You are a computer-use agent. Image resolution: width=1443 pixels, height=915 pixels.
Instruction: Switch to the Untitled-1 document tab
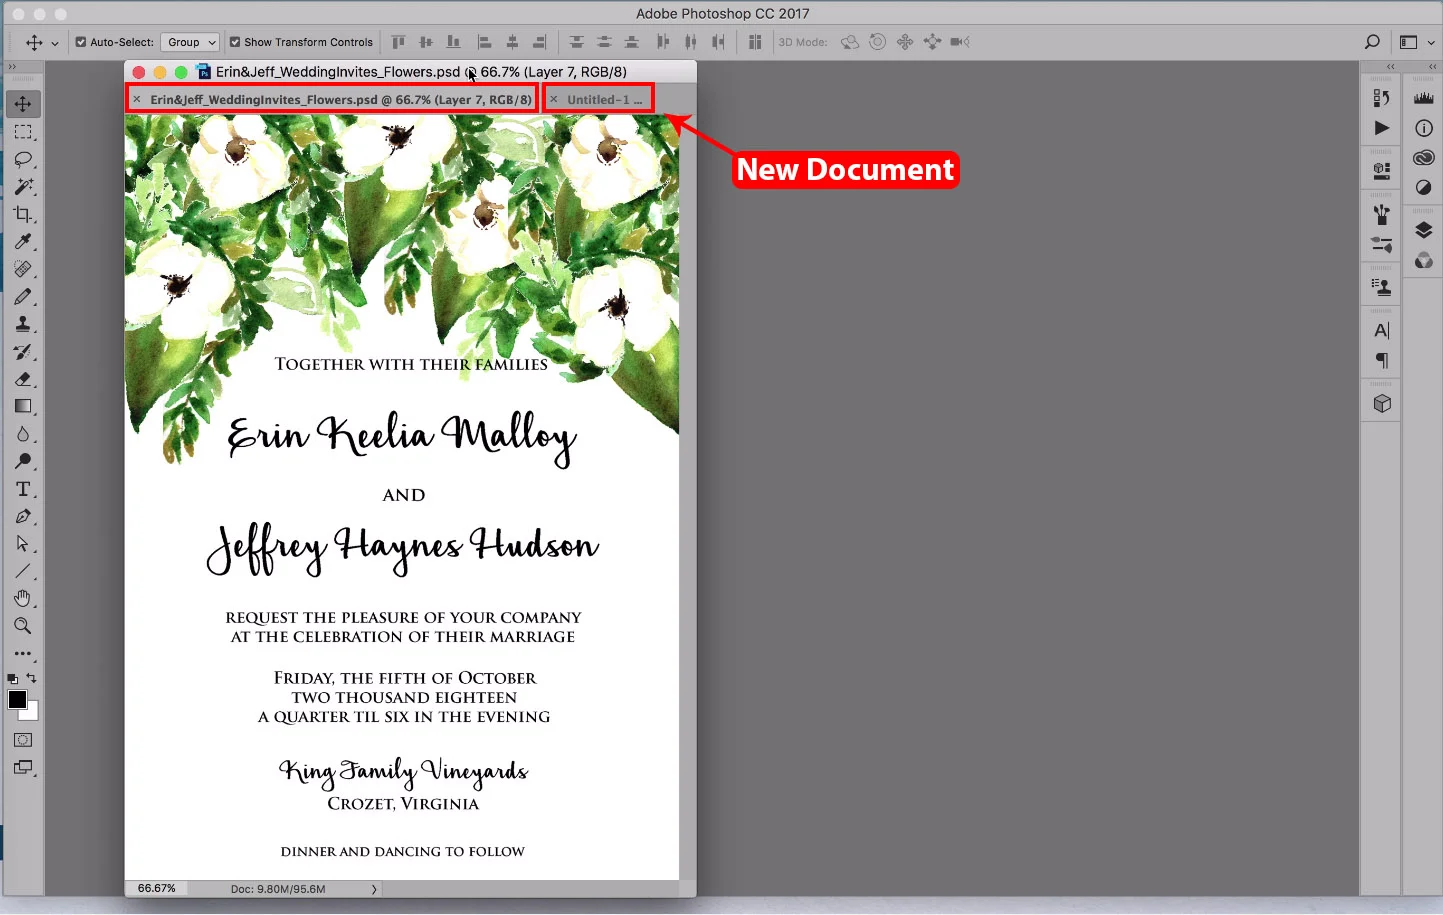(605, 99)
